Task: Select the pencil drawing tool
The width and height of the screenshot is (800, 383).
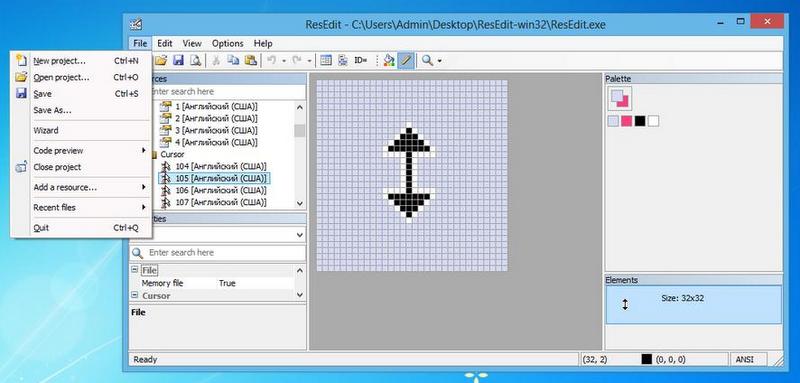Action: tap(406, 60)
